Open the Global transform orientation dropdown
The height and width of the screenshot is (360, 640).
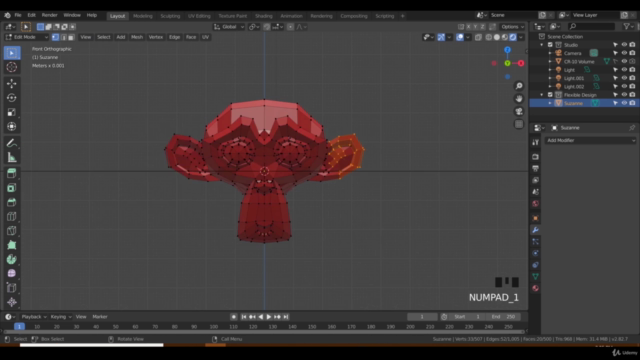pyautogui.click(x=229, y=27)
